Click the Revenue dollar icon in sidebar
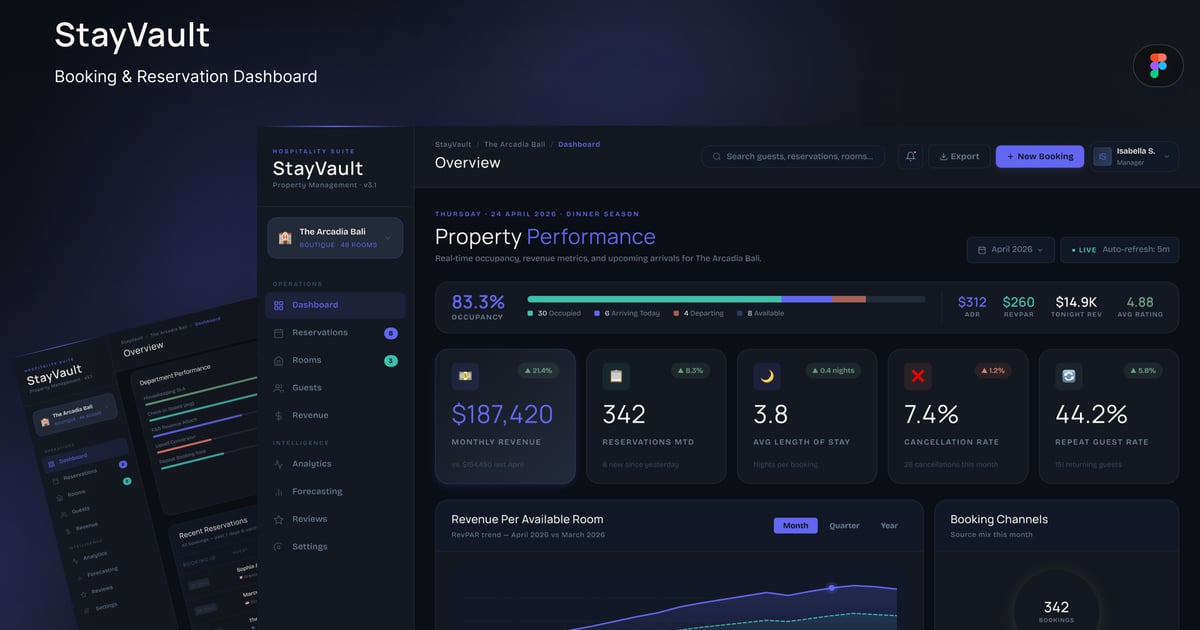The width and height of the screenshot is (1200, 630). point(279,415)
